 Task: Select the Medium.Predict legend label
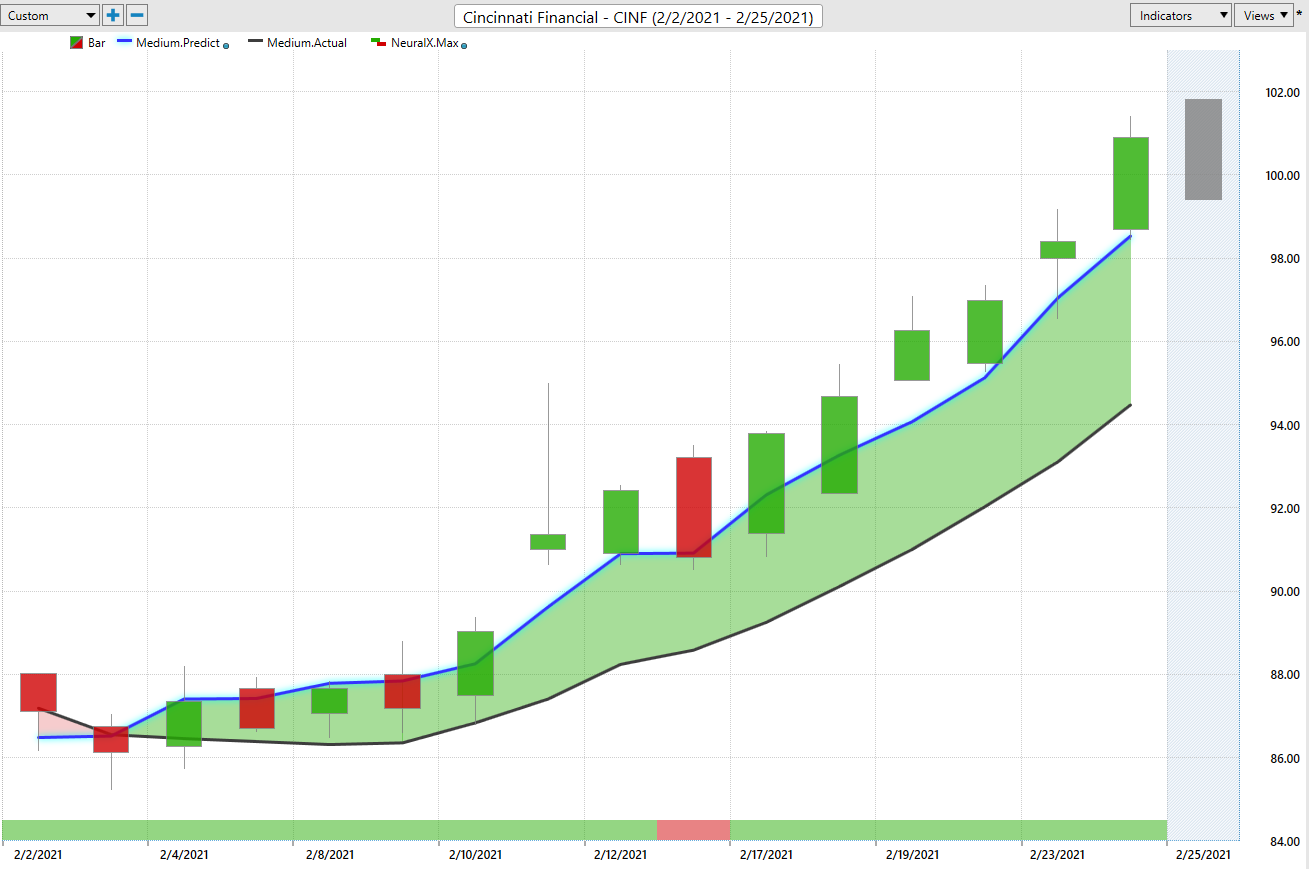coord(178,43)
